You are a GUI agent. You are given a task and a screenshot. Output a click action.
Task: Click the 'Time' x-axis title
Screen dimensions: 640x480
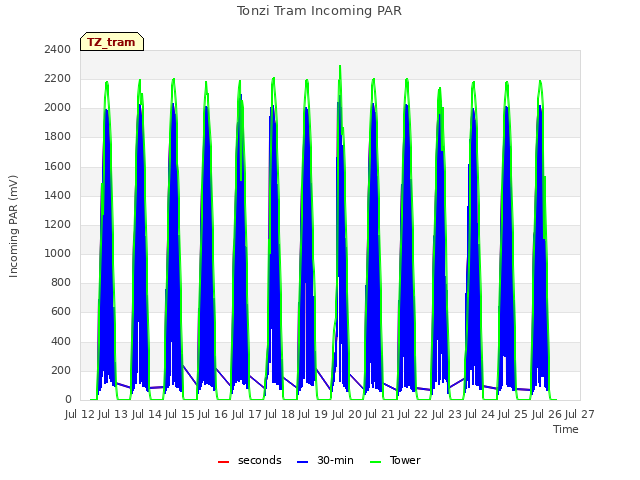coord(566,429)
